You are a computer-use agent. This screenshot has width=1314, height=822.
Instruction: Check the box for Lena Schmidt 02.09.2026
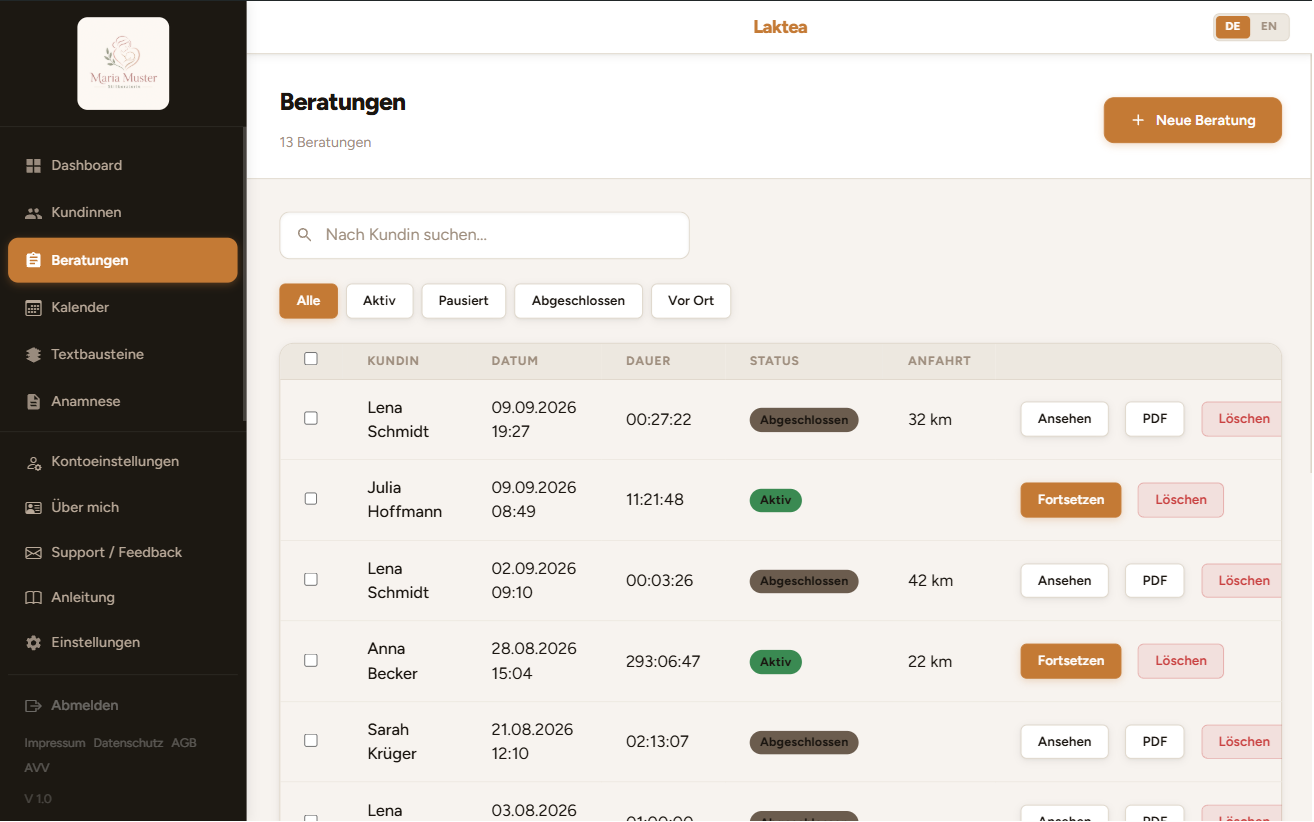point(311,579)
